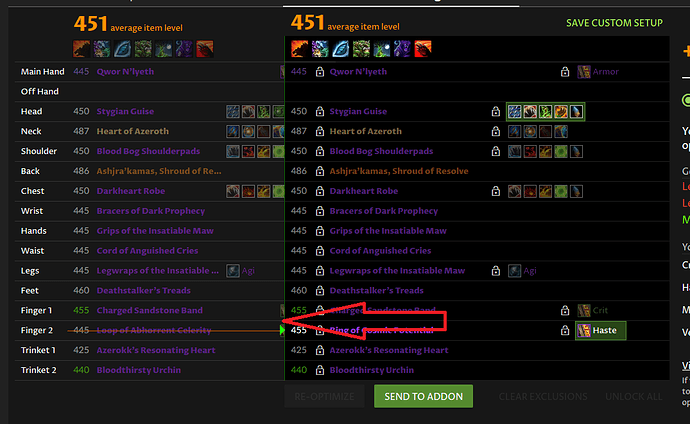Click last azerite icon on optimized Blood Bog Shoulderpads

click(x=576, y=151)
